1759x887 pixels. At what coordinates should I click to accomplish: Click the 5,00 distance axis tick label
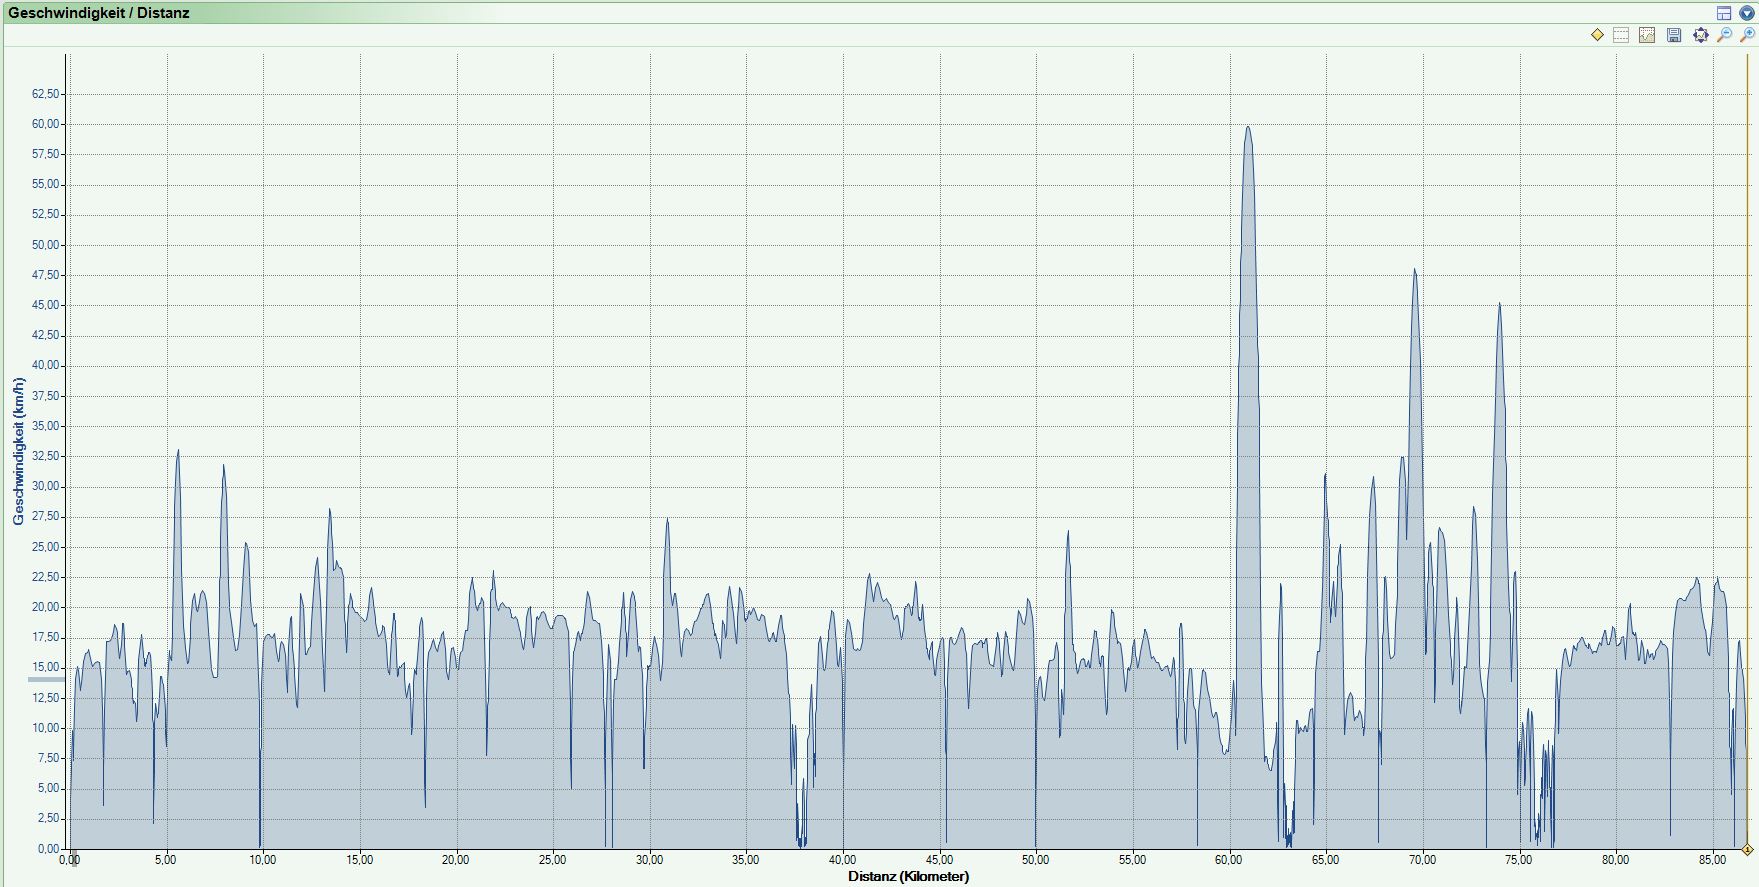click(x=166, y=860)
